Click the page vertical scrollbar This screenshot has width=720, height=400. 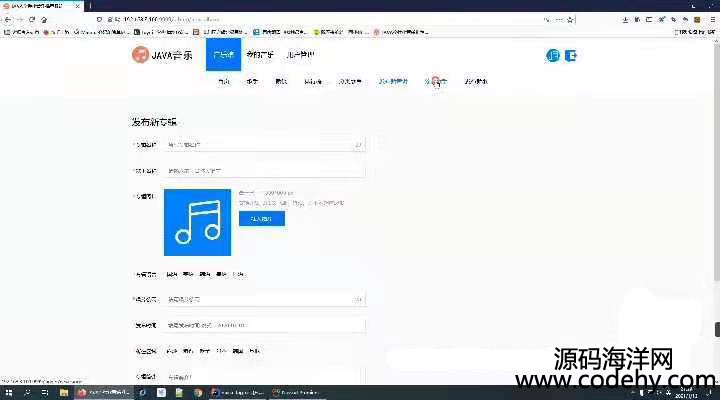[717, 161]
